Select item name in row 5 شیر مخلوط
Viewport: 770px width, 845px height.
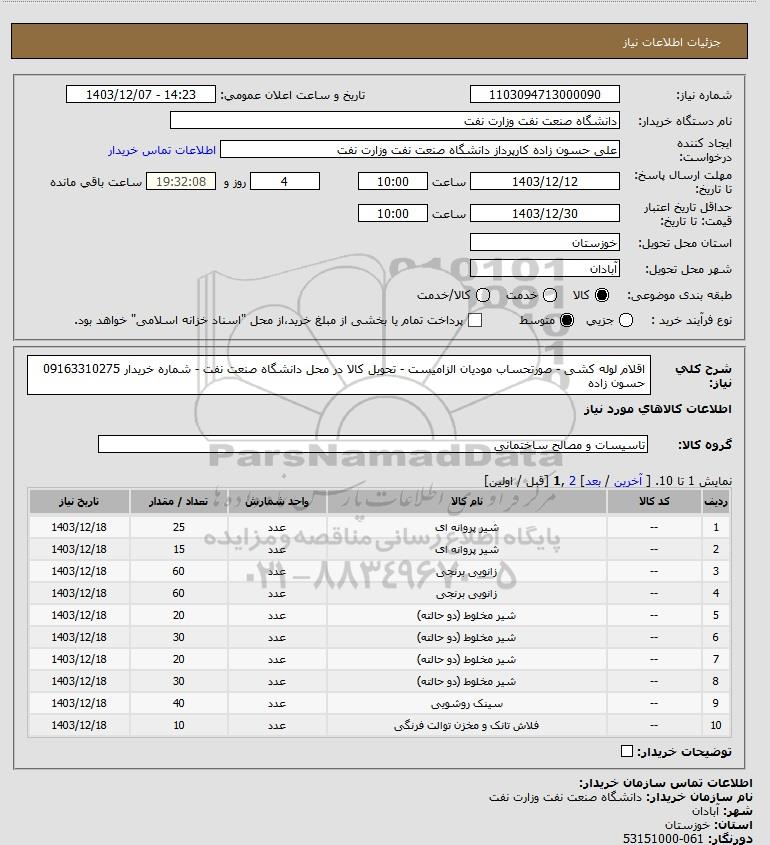pos(467,615)
